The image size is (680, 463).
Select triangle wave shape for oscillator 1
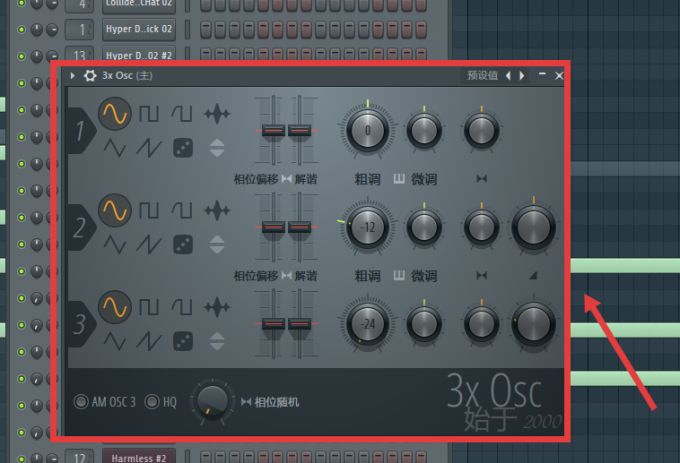point(115,148)
